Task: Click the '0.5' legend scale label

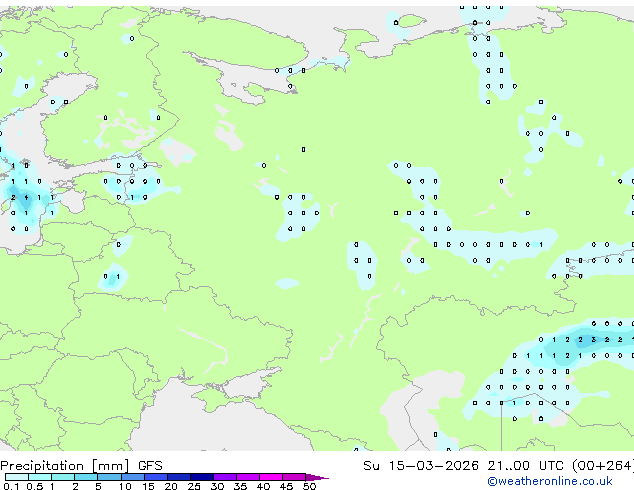Action: coord(34,486)
